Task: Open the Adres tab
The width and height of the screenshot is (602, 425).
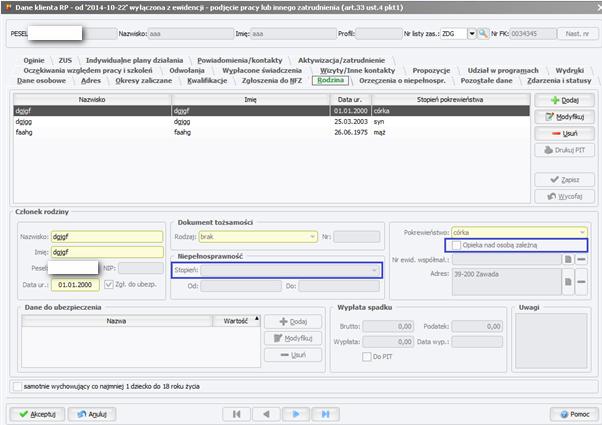Action: [91, 81]
